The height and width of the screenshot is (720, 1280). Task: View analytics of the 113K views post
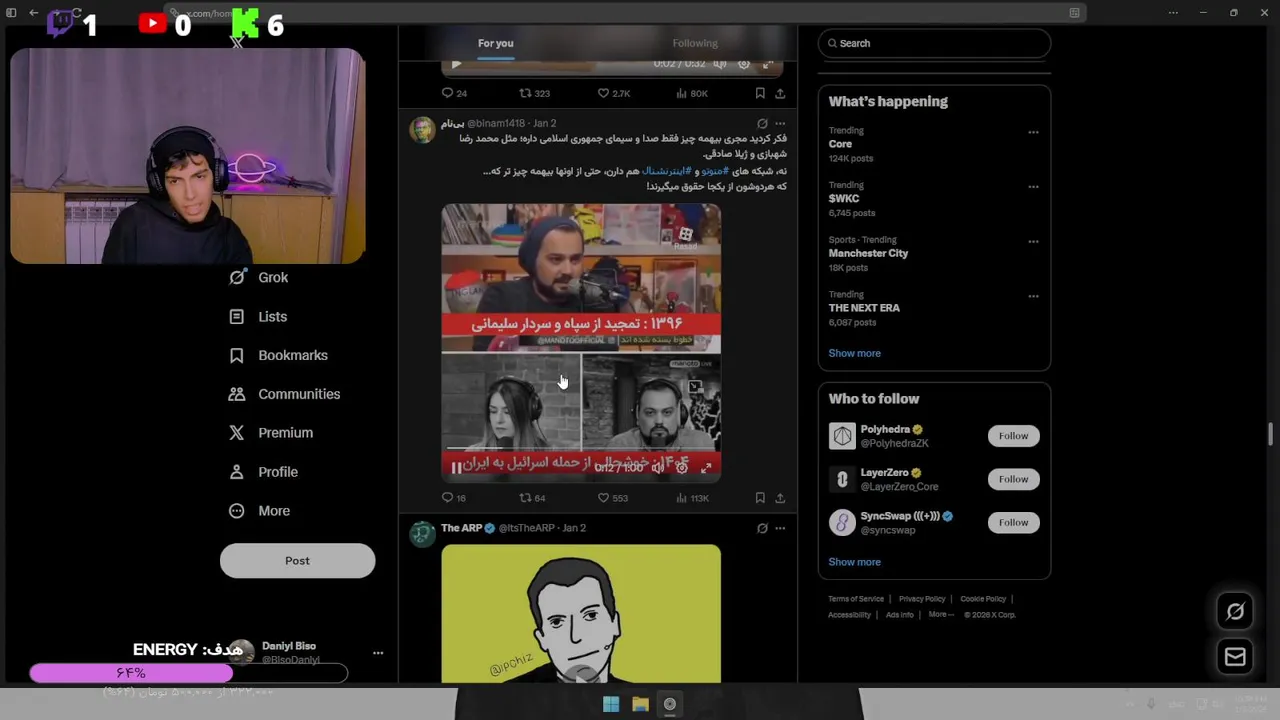point(692,498)
